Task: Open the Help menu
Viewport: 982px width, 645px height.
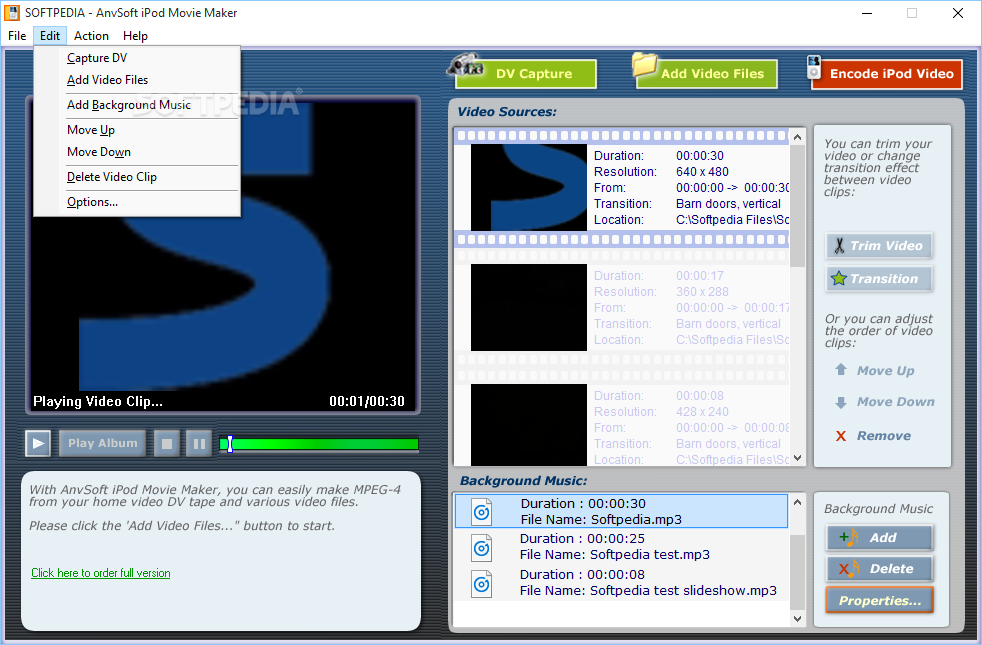Action: point(135,36)
